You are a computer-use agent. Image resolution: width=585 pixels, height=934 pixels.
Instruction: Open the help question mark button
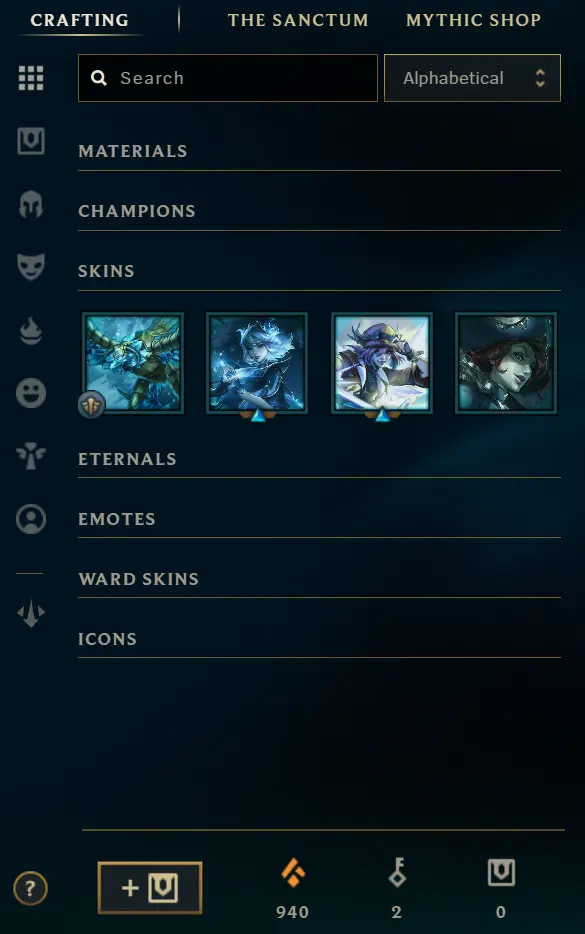[30, 889]
